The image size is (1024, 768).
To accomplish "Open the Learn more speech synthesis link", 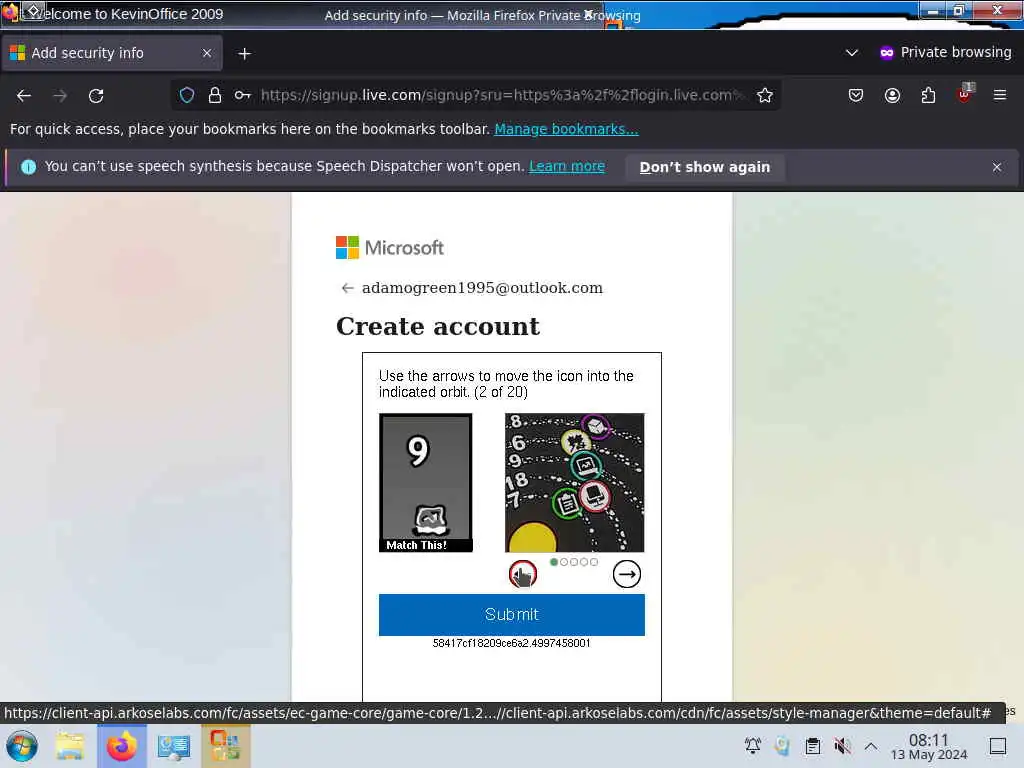I will [x=567, y=167].
